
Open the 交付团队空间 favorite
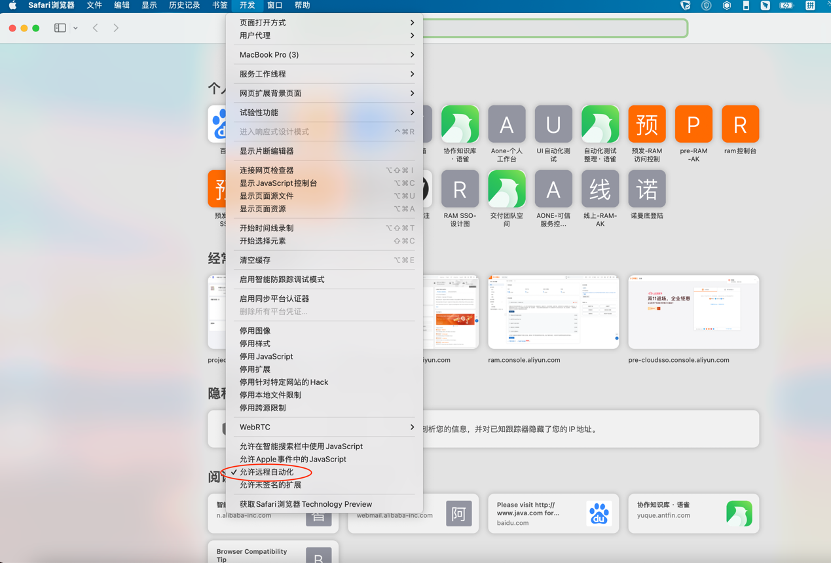point(507,189)
